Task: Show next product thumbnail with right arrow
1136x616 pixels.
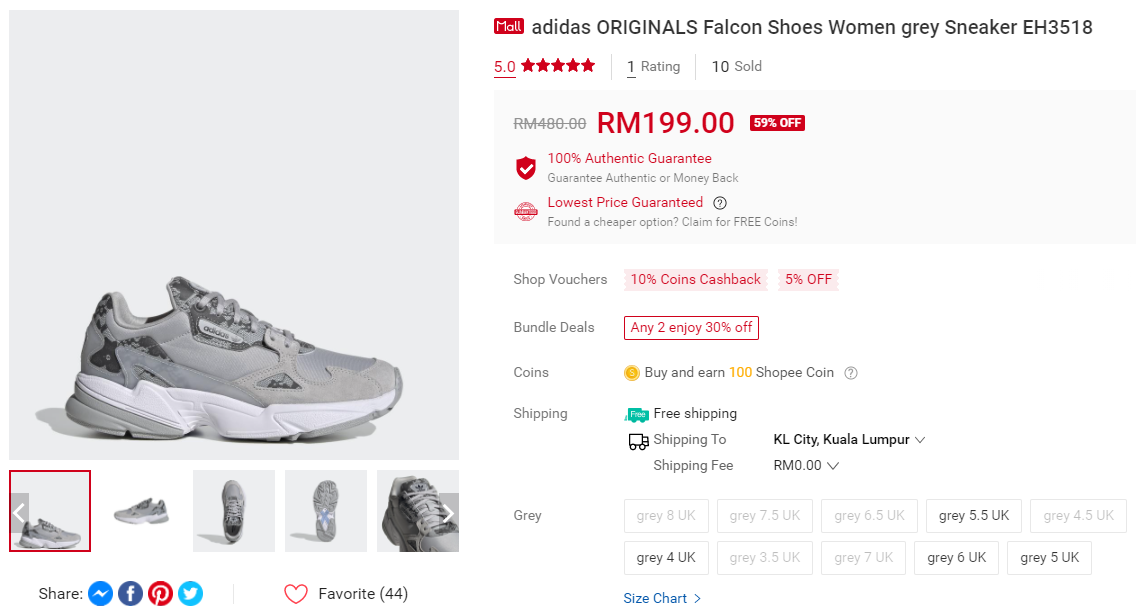Action: (449, 513)
